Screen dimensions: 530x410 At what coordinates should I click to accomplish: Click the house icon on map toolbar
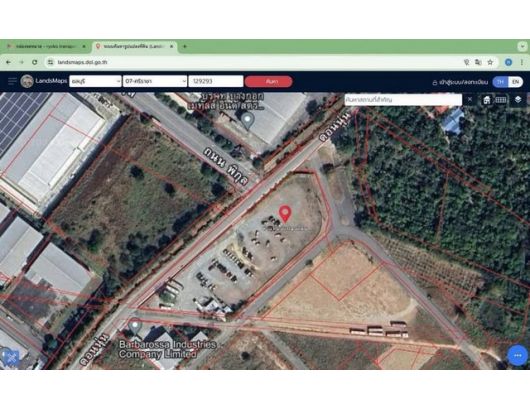[x=486, y=100]
